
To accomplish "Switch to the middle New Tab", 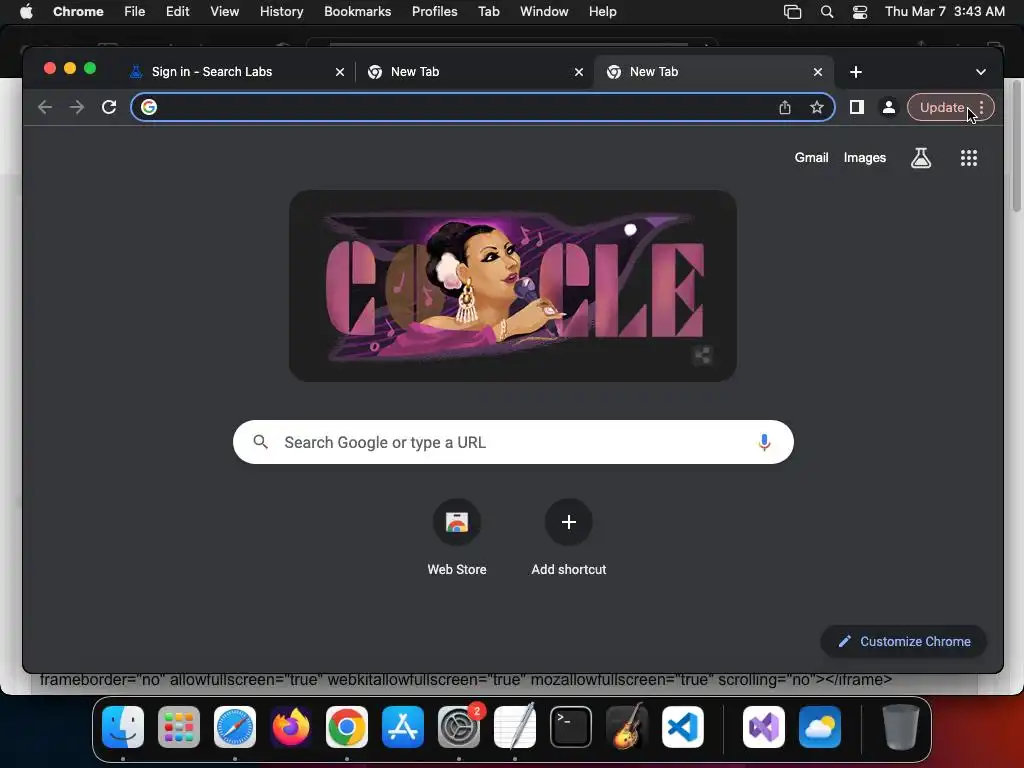I will 415,72.
